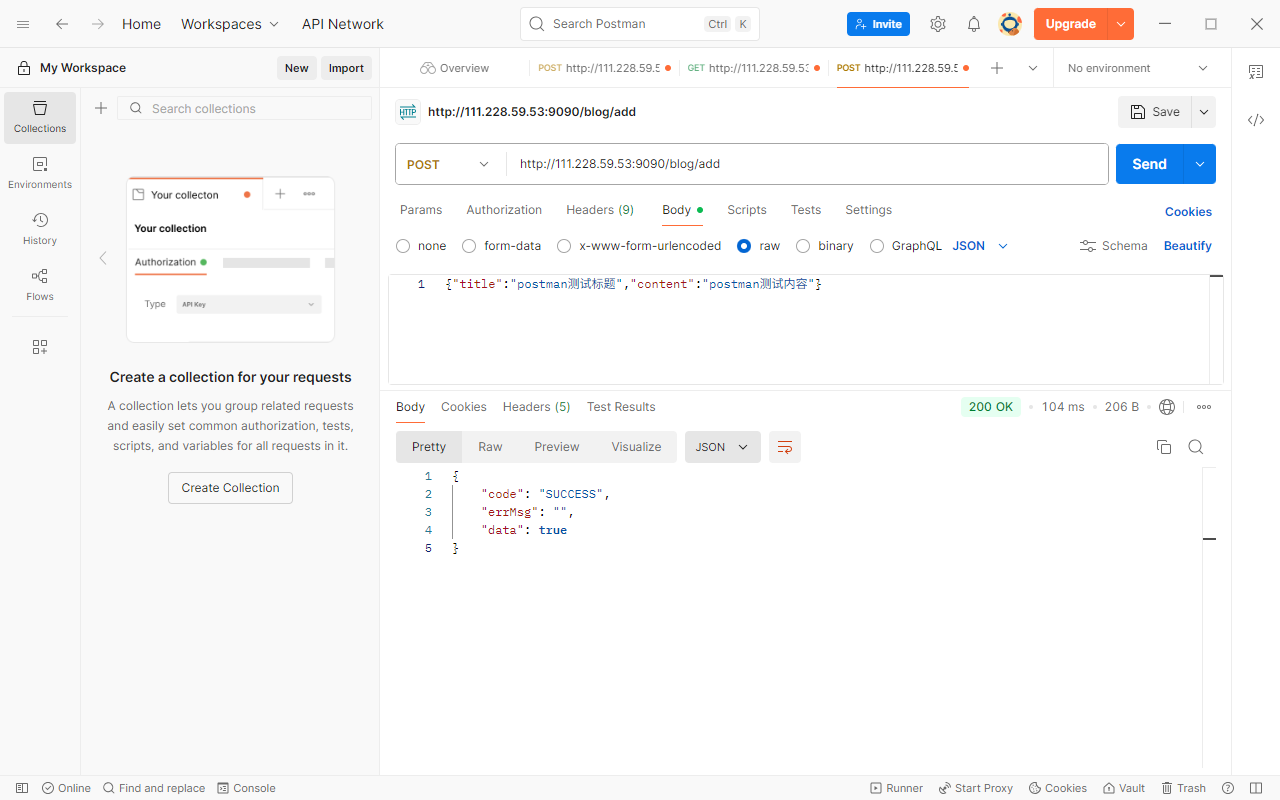Show the open tabs list chevron
Screen dimensions: 1280x800
click(1033, 68)
